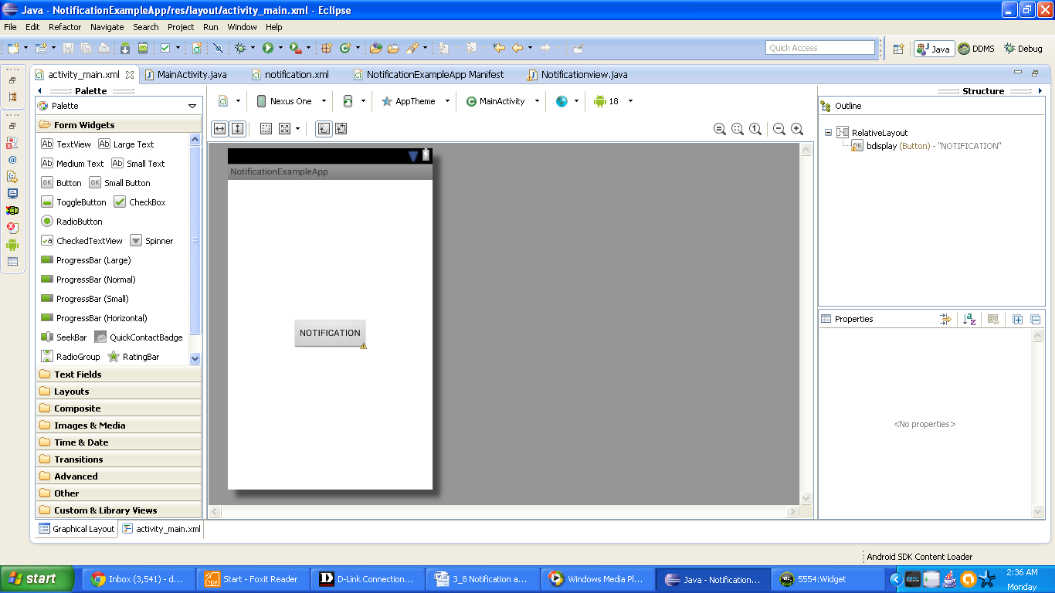Toggle the margins layout button

pyautogui.click(x=266, y=129)
